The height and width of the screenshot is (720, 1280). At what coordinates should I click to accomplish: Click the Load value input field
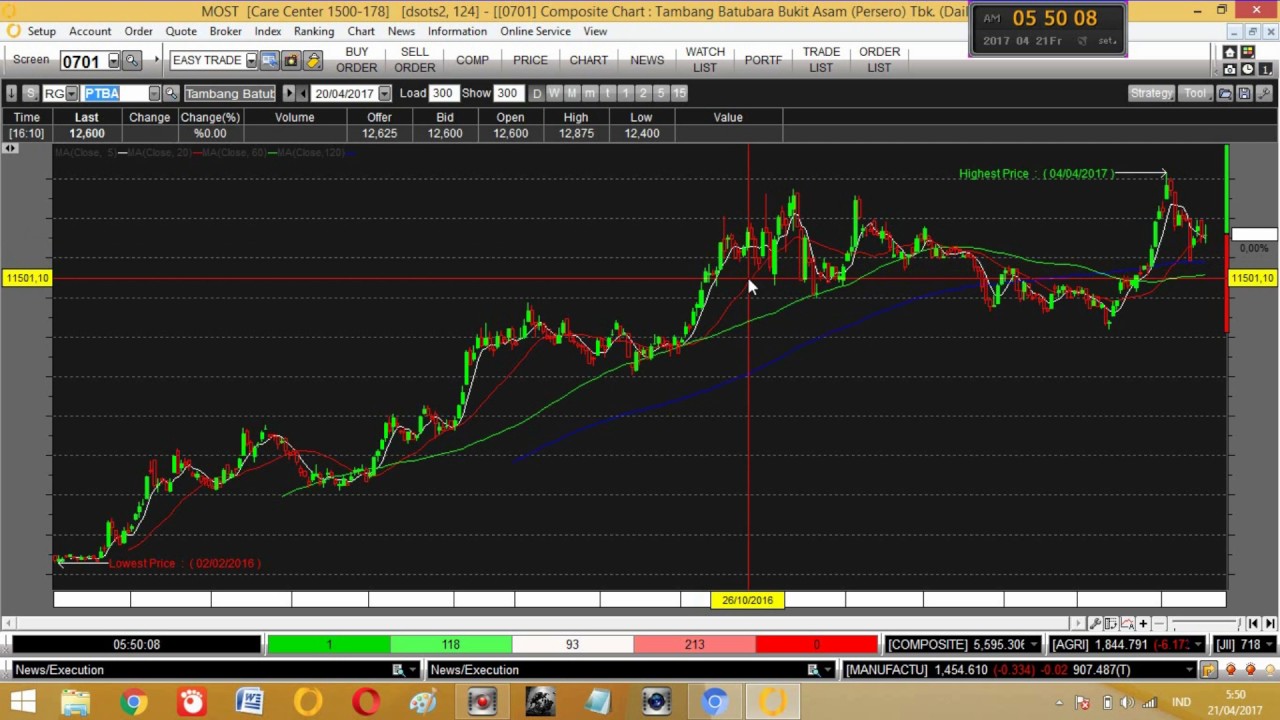442,93
